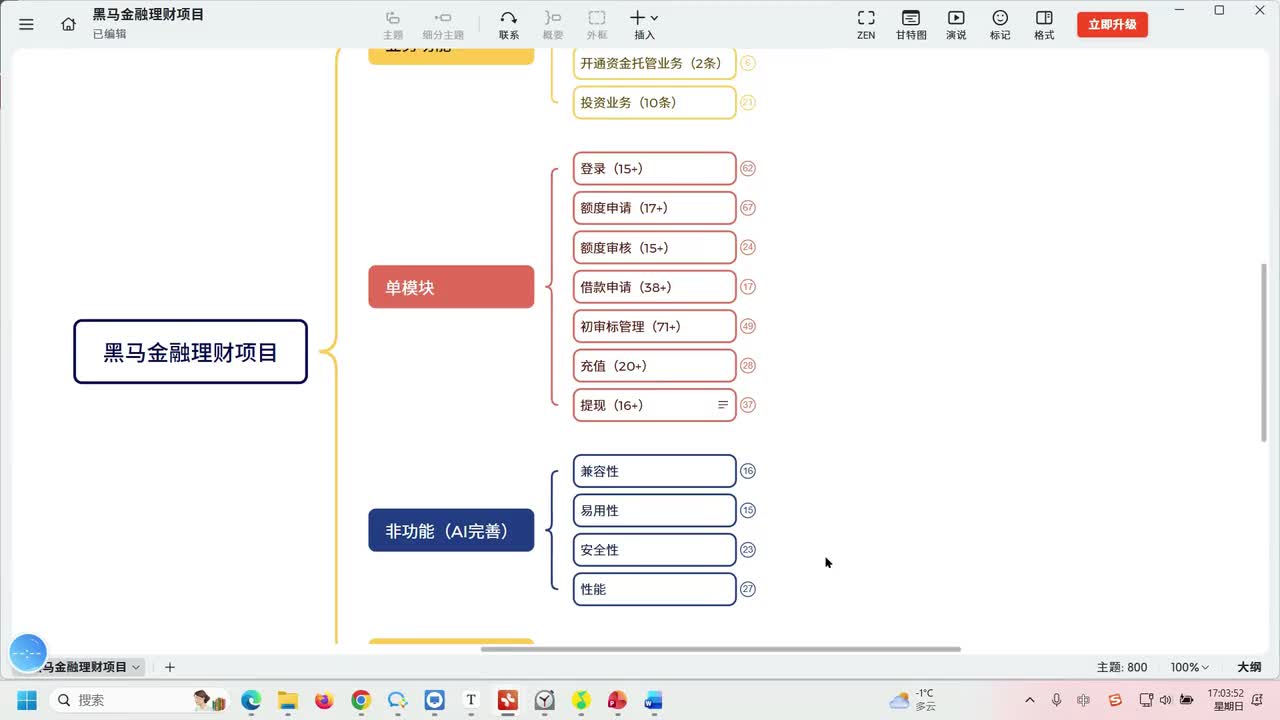
Task: Open the Marker (标记) panel
Action: tap(1000, 25)
